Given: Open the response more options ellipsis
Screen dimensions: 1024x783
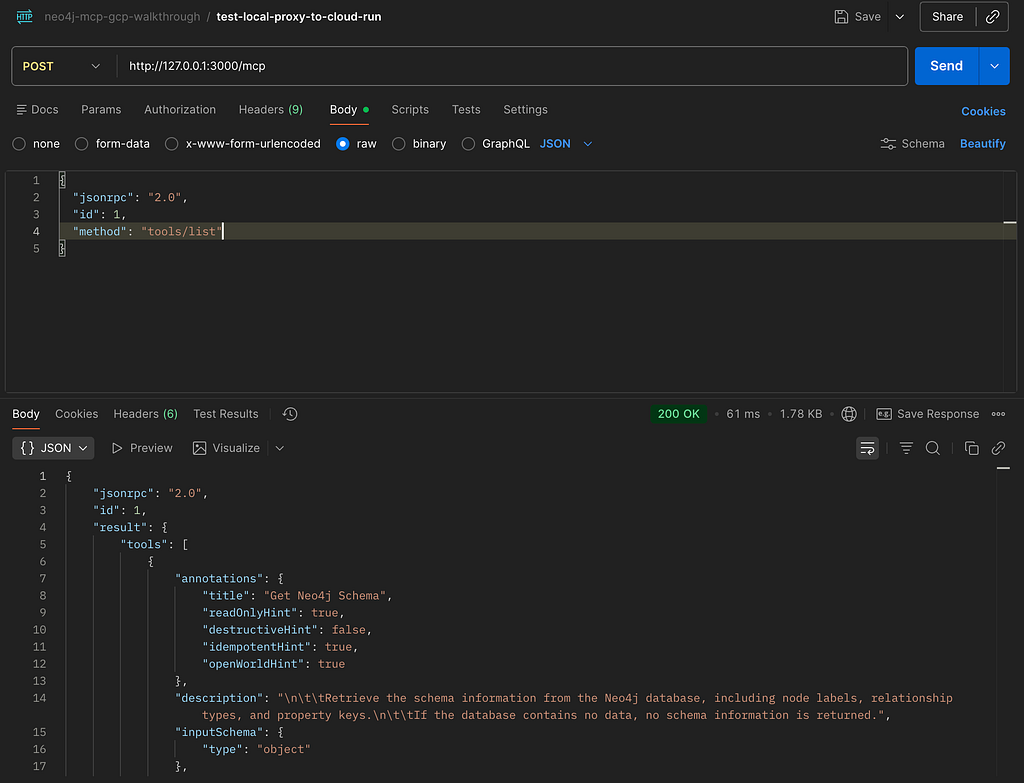Looking at the screenshot, I should click(x=999, y=414).
